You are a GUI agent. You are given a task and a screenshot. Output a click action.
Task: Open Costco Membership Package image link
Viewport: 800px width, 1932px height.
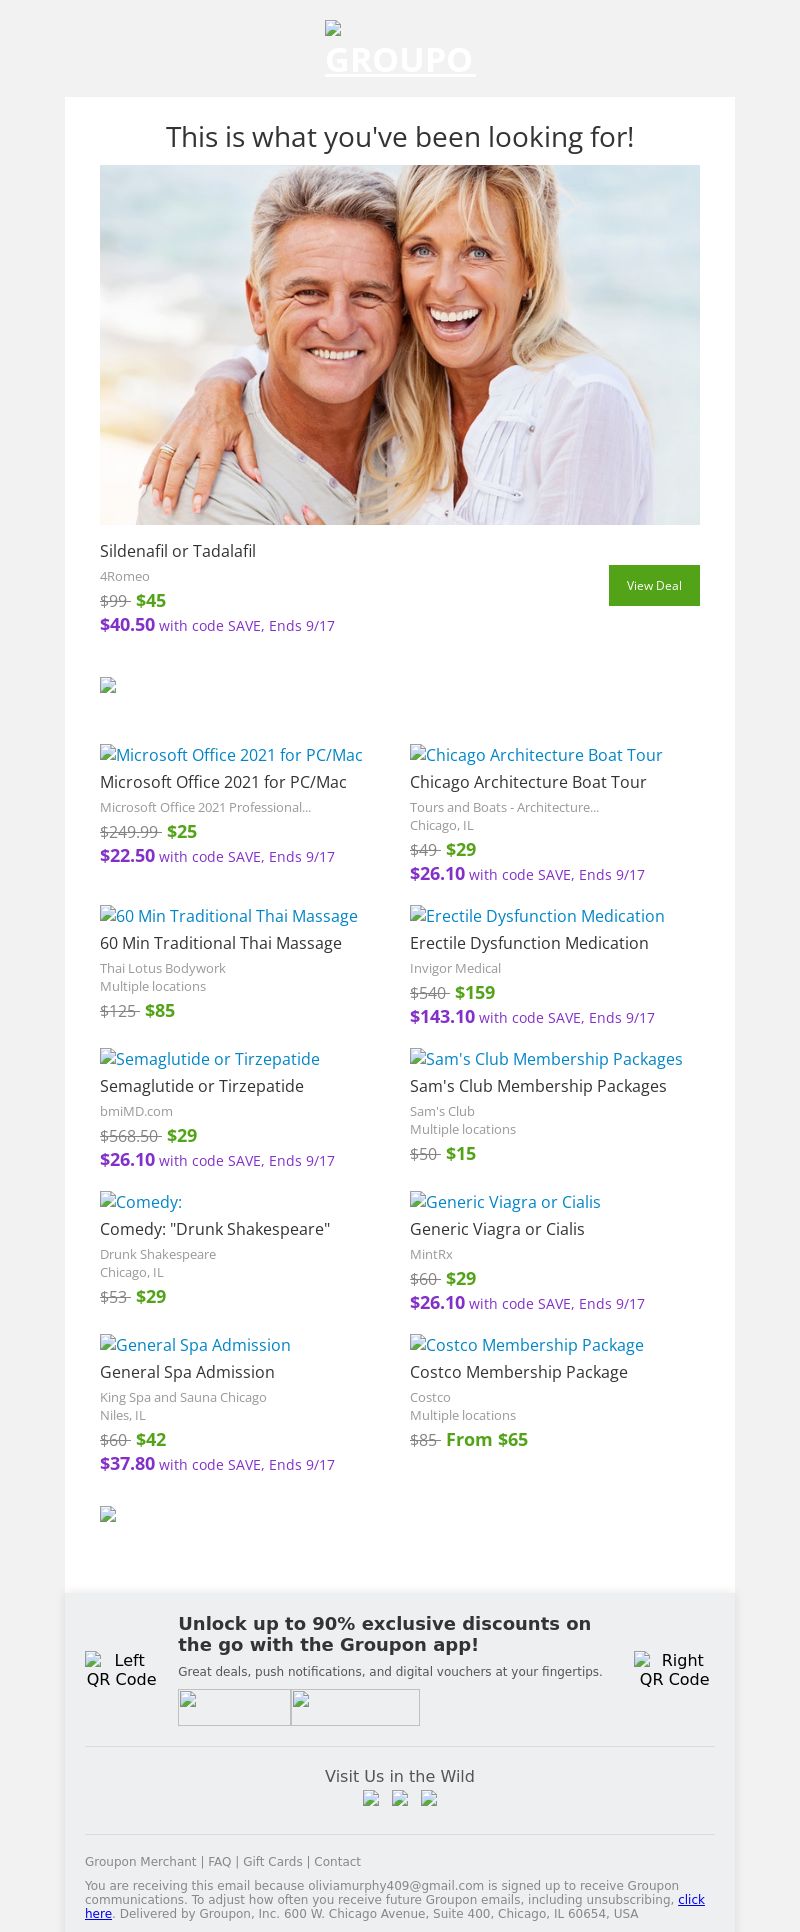(x=527, y=1345)
